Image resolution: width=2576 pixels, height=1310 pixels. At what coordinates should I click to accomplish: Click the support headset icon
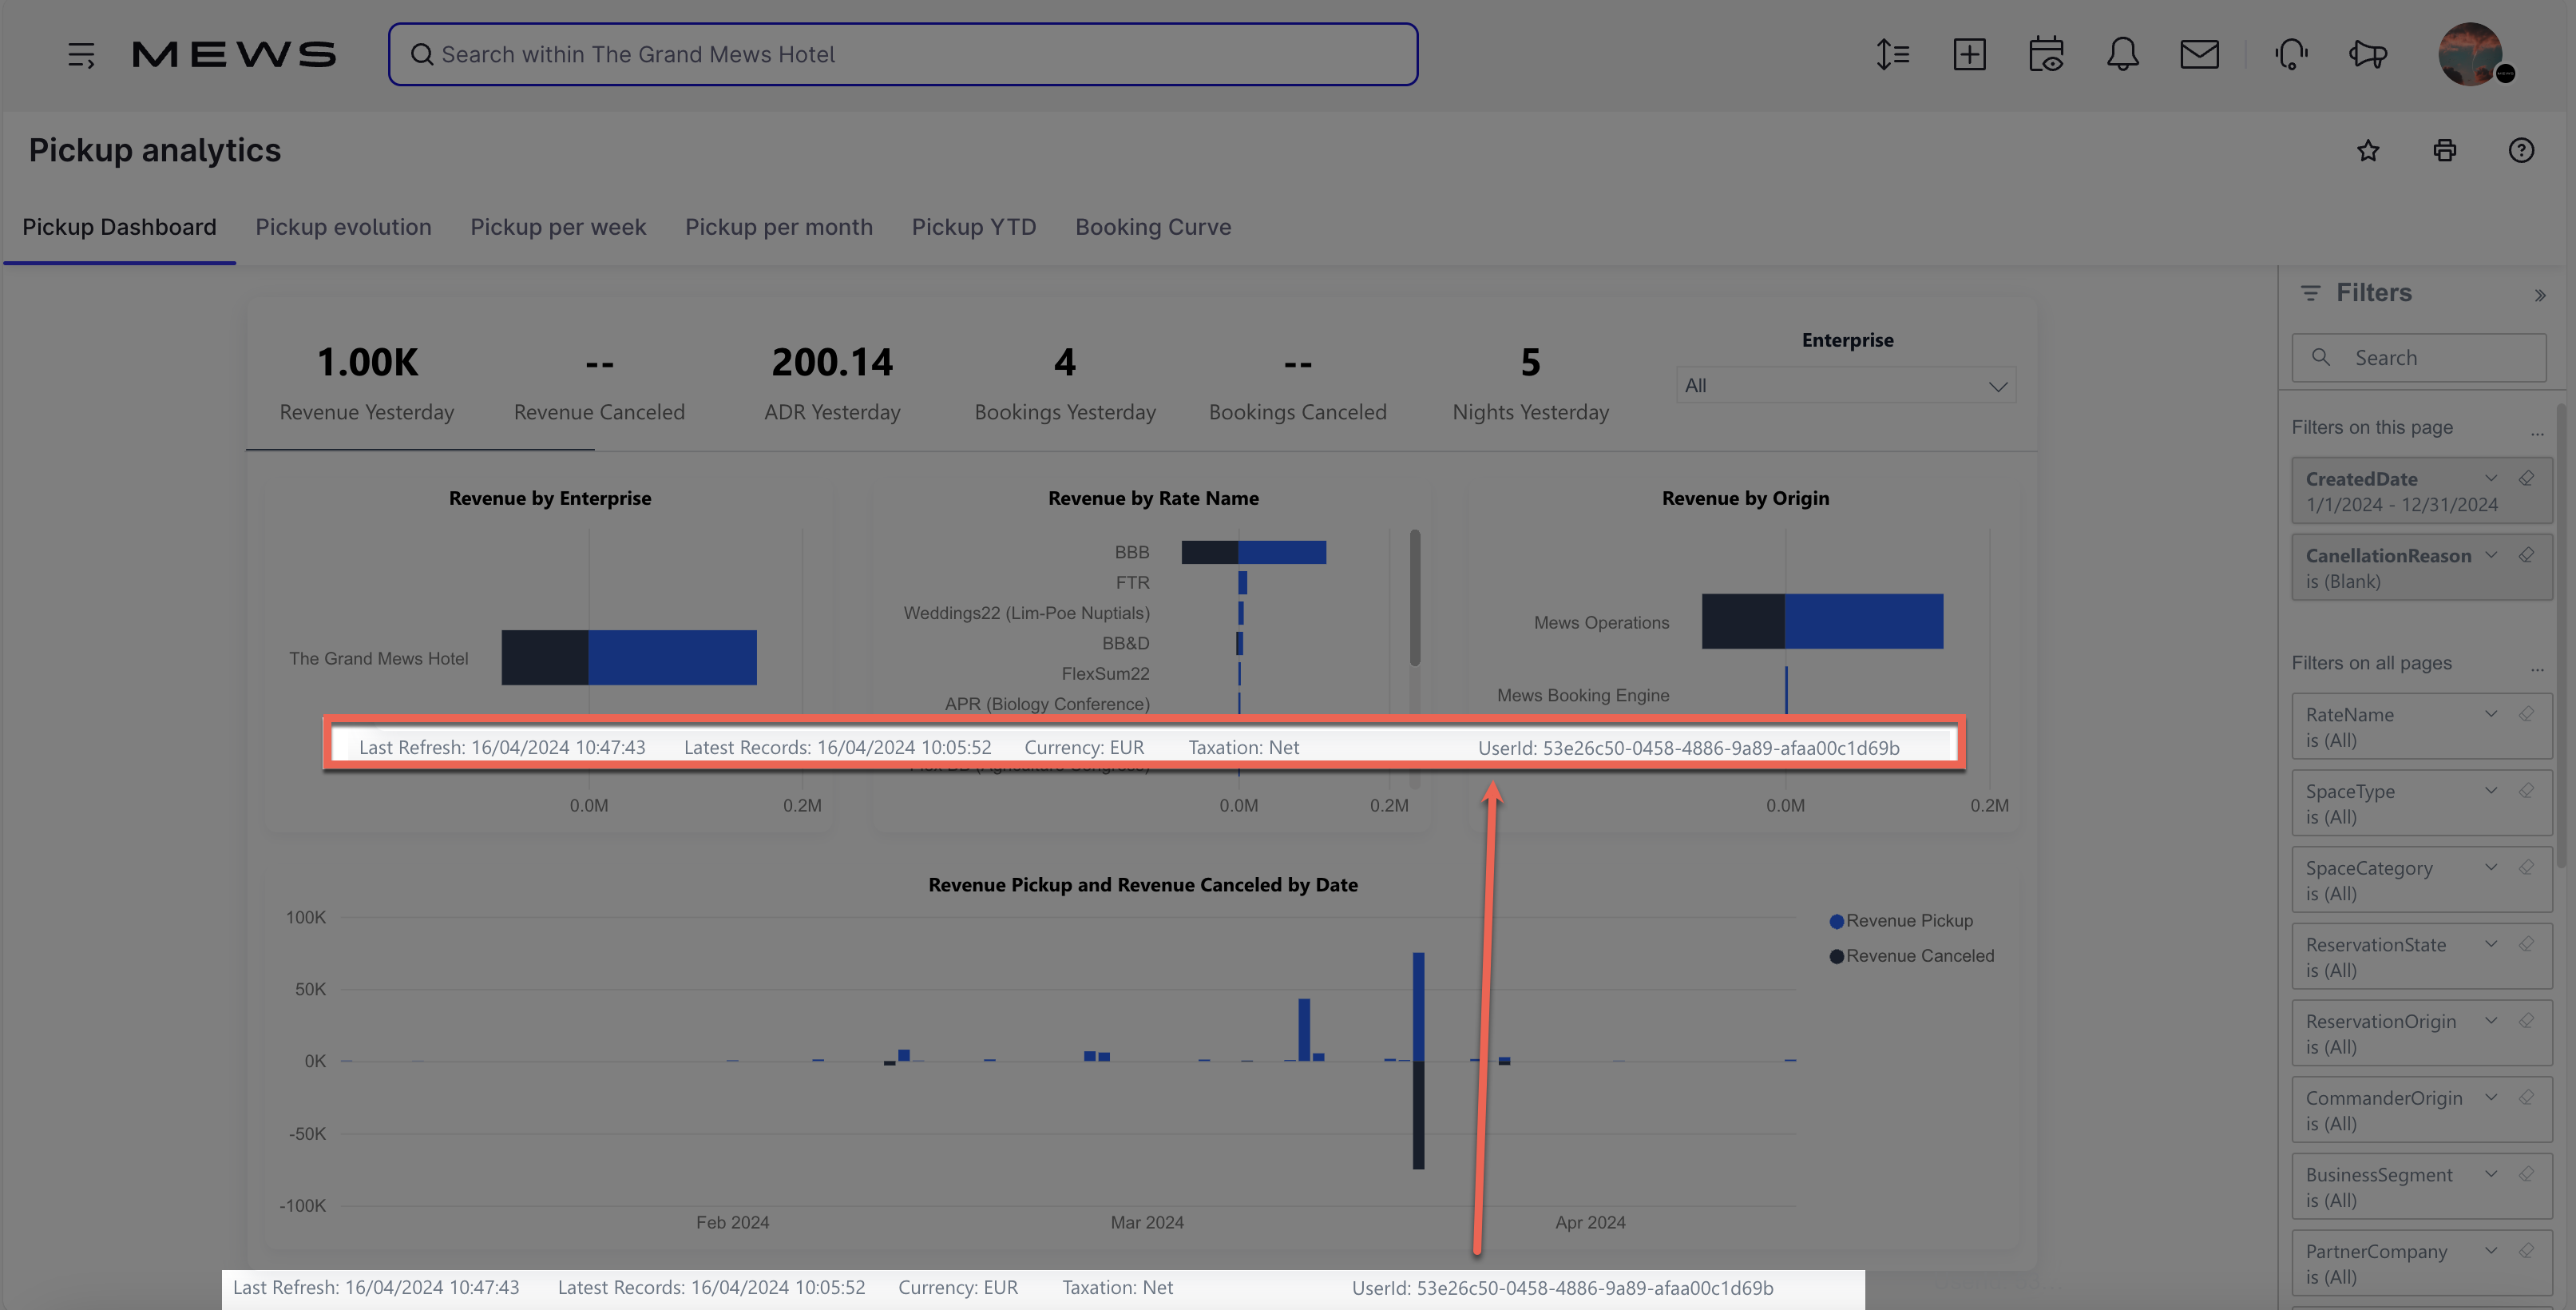tap(2291, 54)
